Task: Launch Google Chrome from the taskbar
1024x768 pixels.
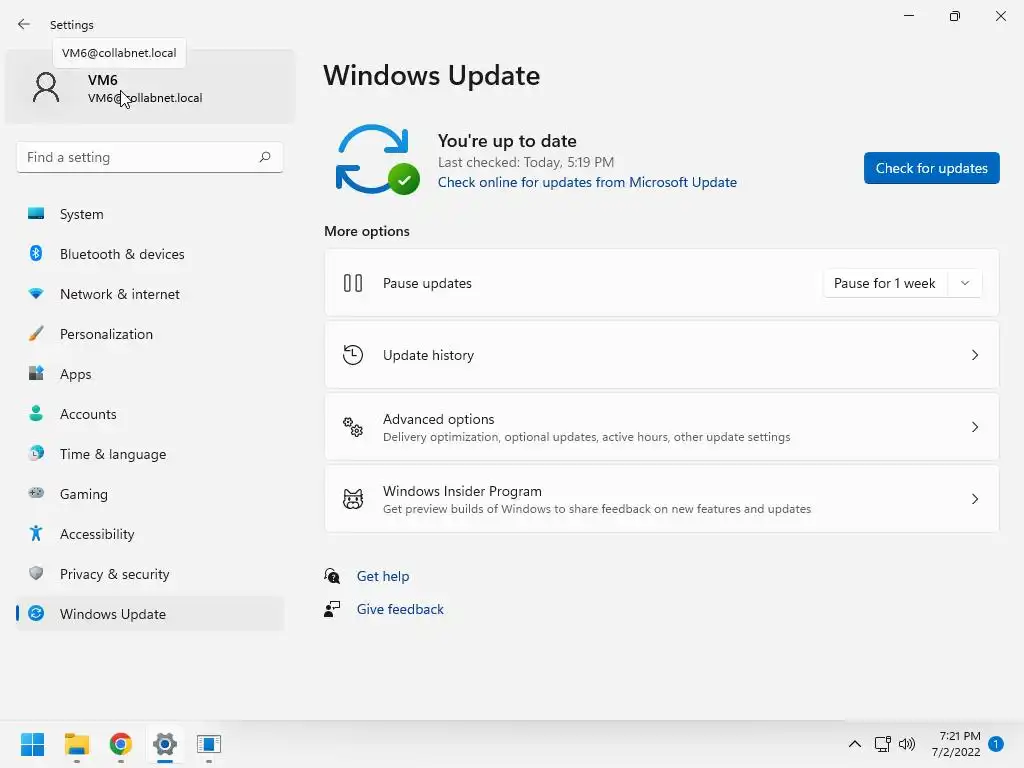Action: click(121, 744)
